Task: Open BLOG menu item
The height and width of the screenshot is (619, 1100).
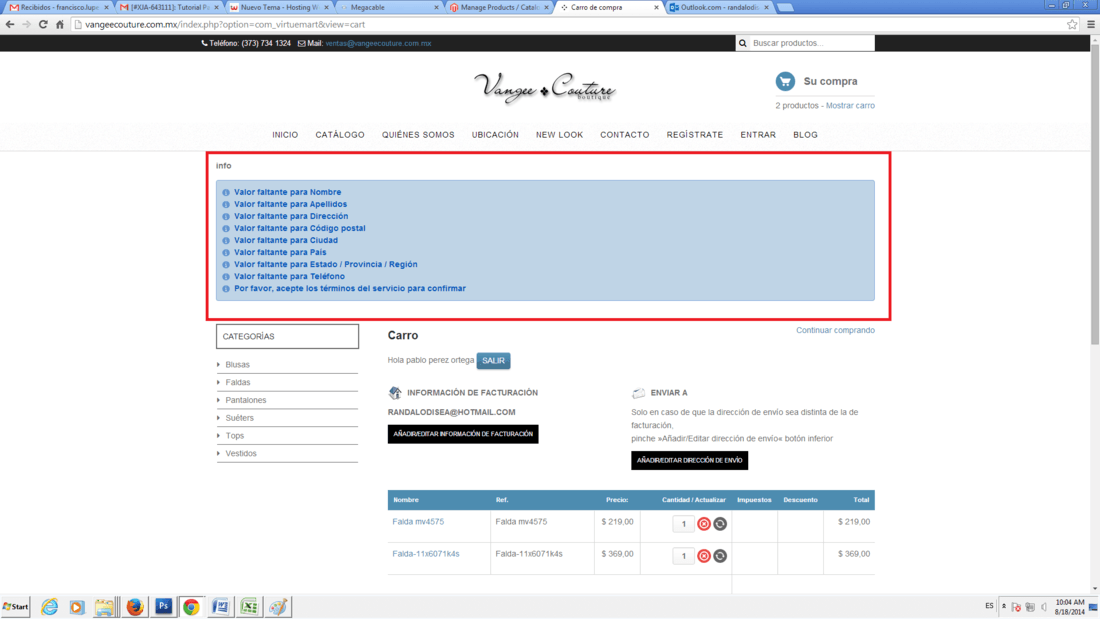Action: coord(805,135)
